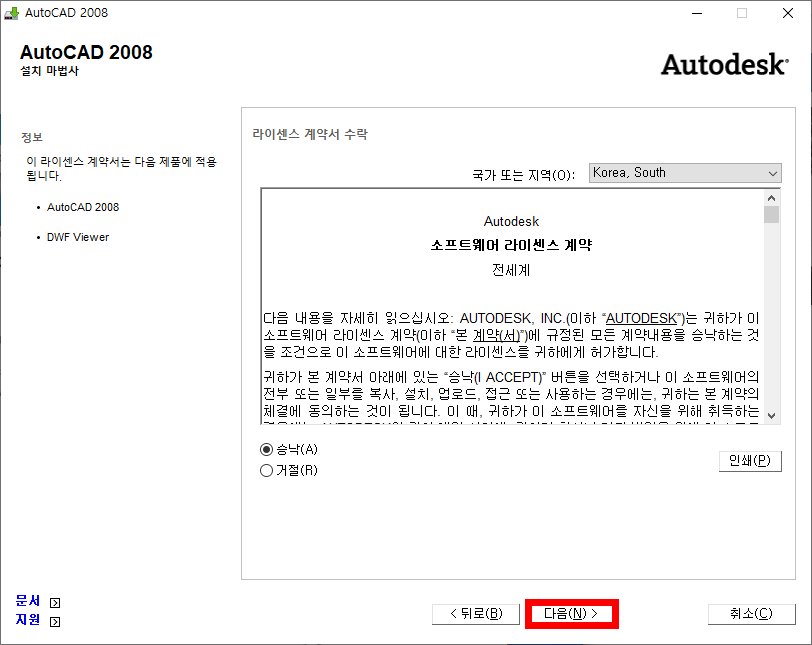Image resolution: width=812 pixels, height=645 pixels.
Task: Select the 승낙(A) accept radio button
Action: click(x=266, y=449)
